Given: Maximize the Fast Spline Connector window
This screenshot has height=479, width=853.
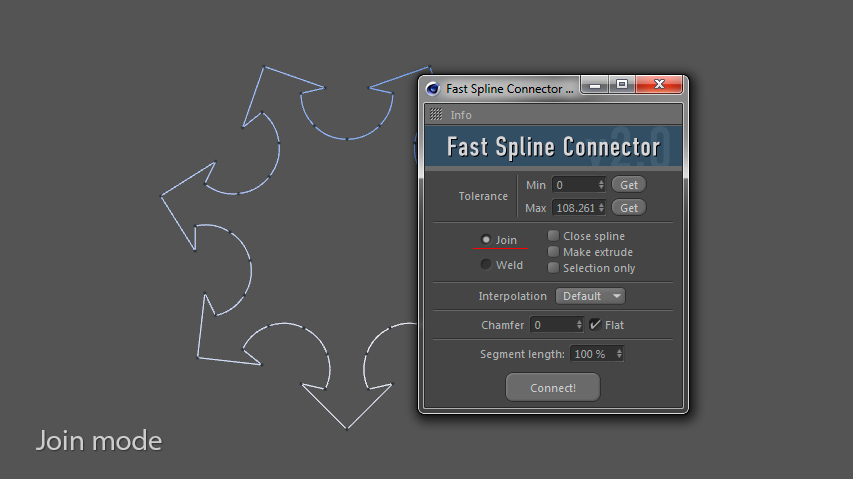Looking at the screenshot, I should [622, 85].
